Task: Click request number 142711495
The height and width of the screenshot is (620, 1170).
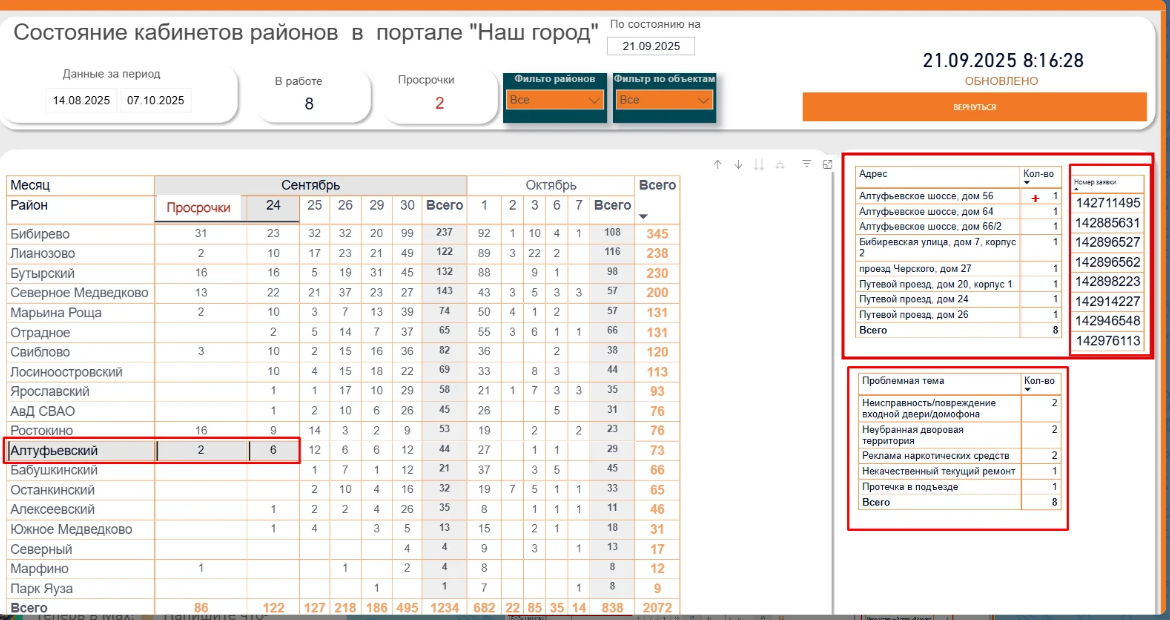Action: pos(1108,203)
